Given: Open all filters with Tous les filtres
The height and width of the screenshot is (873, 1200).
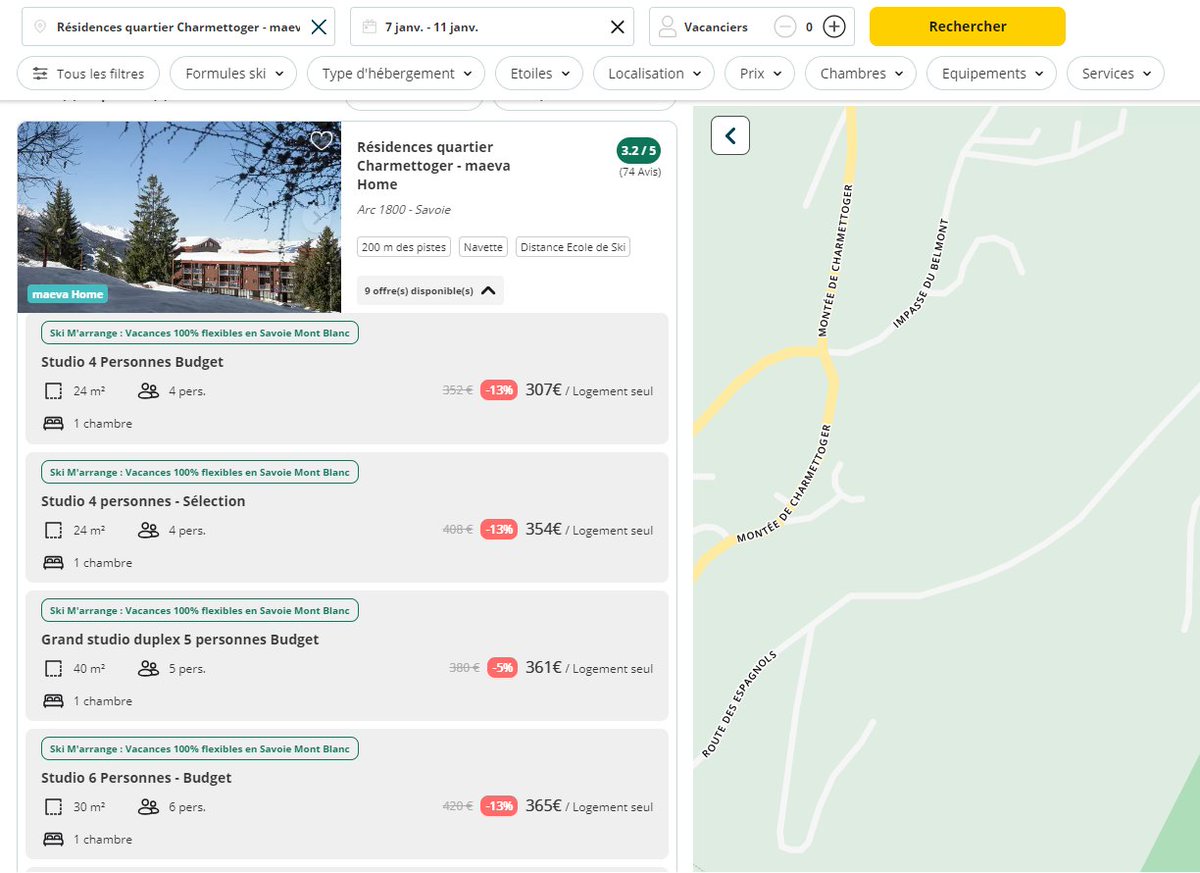Looking at the screenshot, I should pos(88,73).
